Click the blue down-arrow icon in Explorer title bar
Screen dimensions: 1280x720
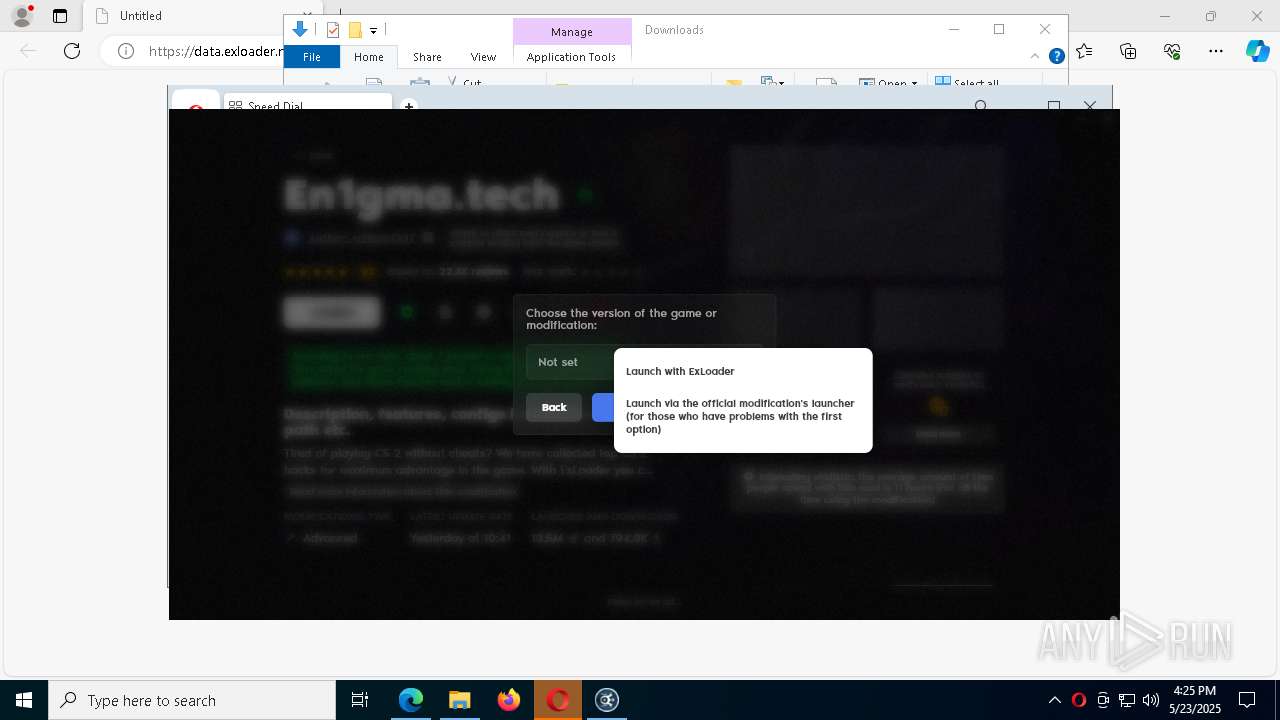point(300,30)
